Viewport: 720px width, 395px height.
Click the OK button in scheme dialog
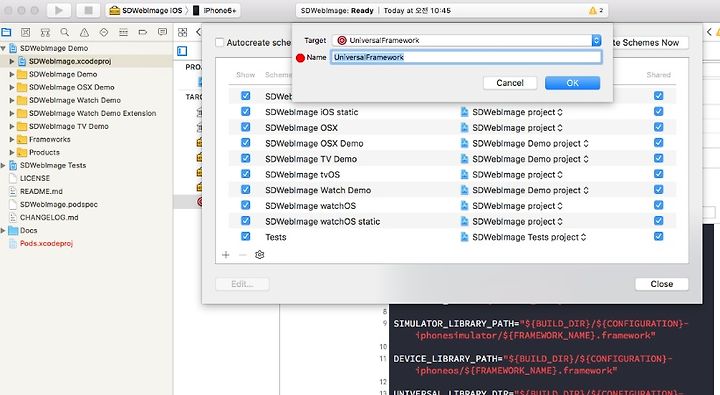[x=572, y=83]
